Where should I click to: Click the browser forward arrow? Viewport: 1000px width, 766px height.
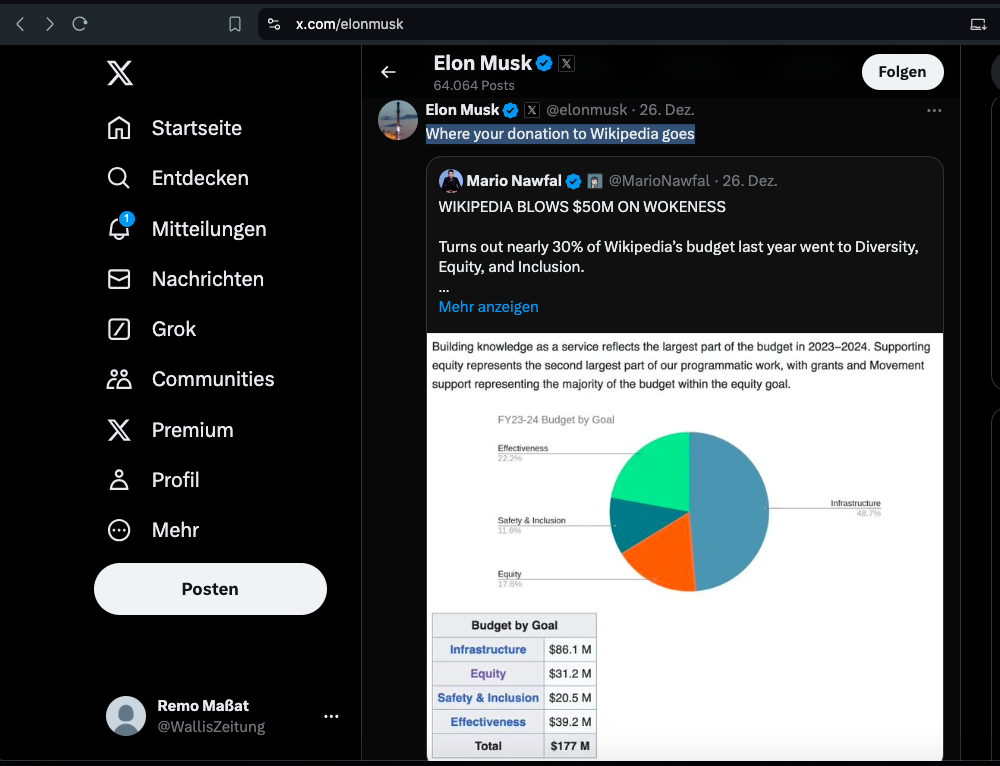point(50,24)
